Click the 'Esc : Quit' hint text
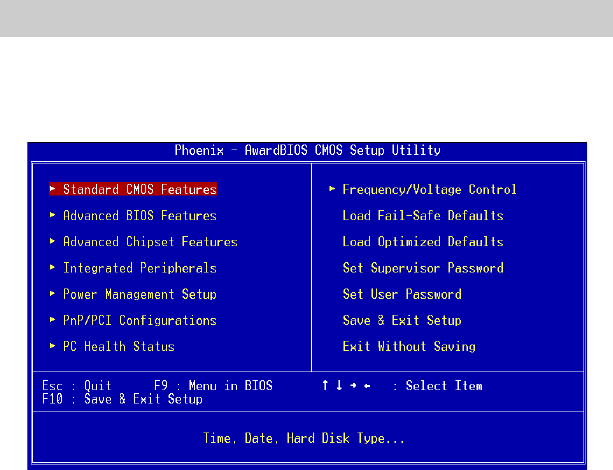Viewport: 613px width, 470px height. (77, 386)
